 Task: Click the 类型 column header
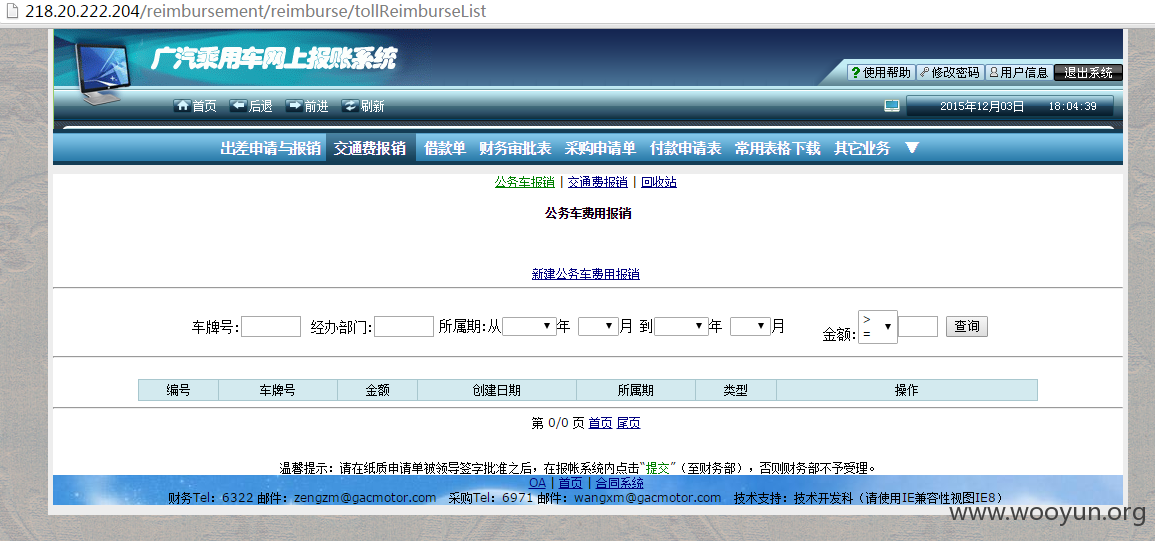point(736,391)
